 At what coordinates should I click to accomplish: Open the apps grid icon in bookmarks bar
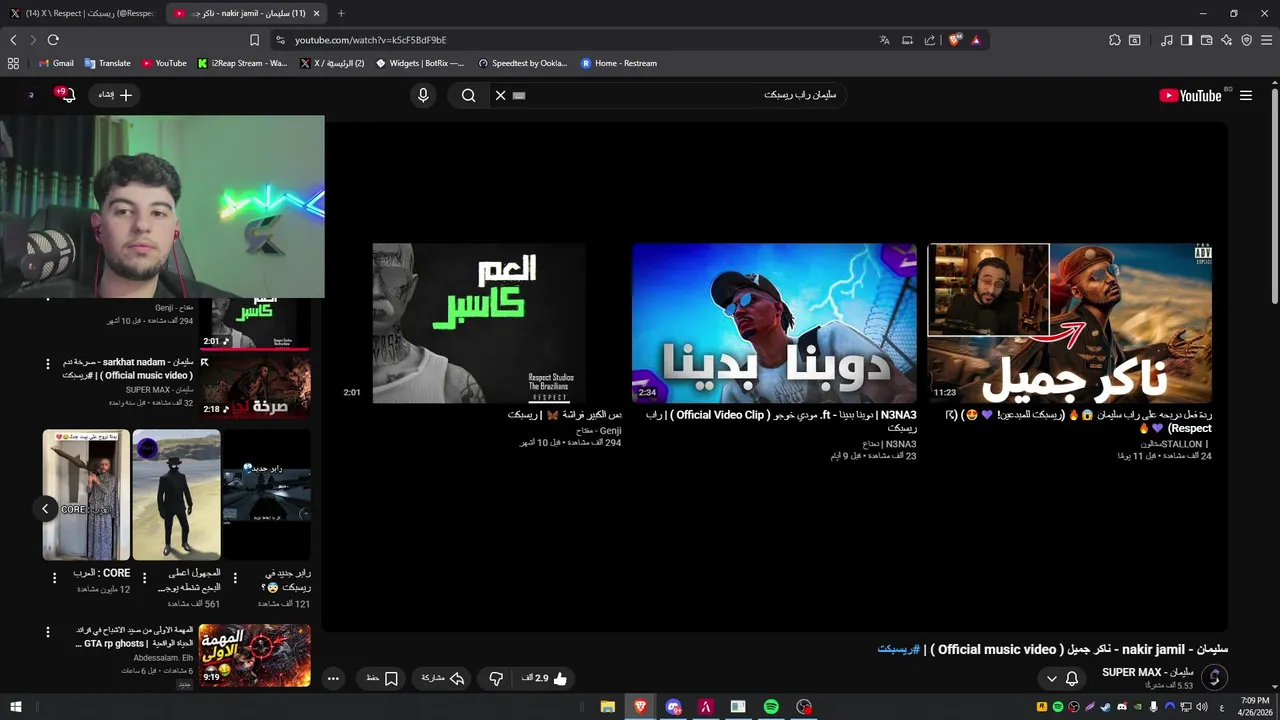[13, 63]
